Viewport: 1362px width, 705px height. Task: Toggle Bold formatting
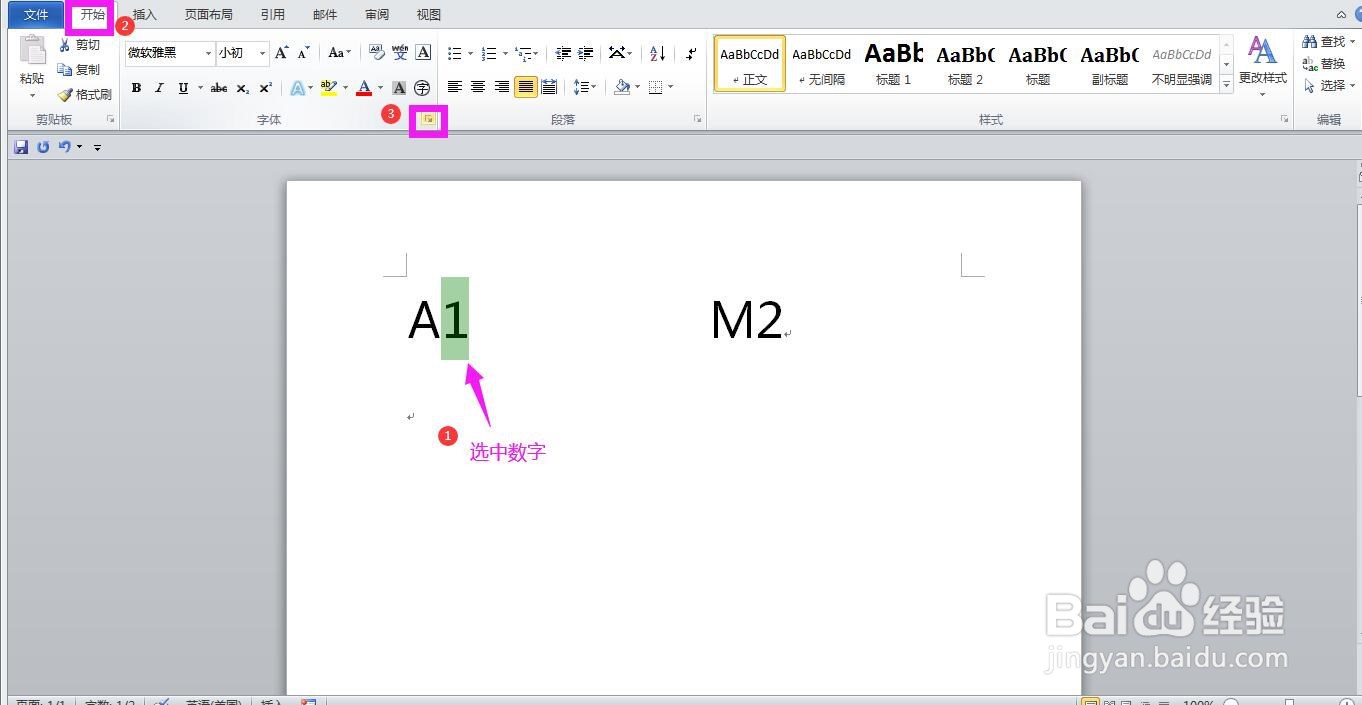[136, 88]
